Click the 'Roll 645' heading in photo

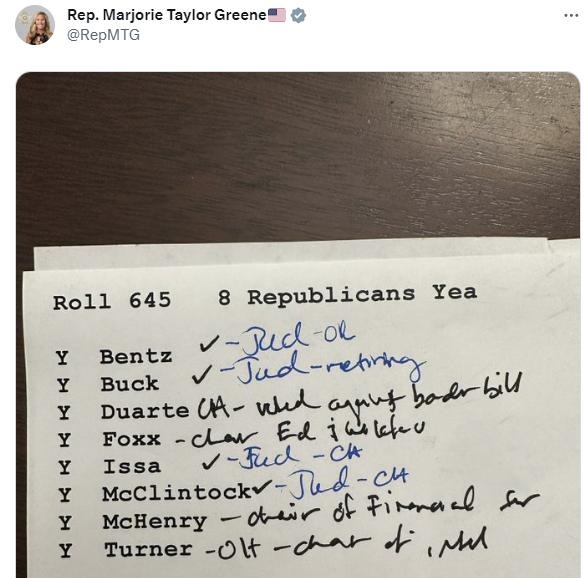(x=112, y=302)
